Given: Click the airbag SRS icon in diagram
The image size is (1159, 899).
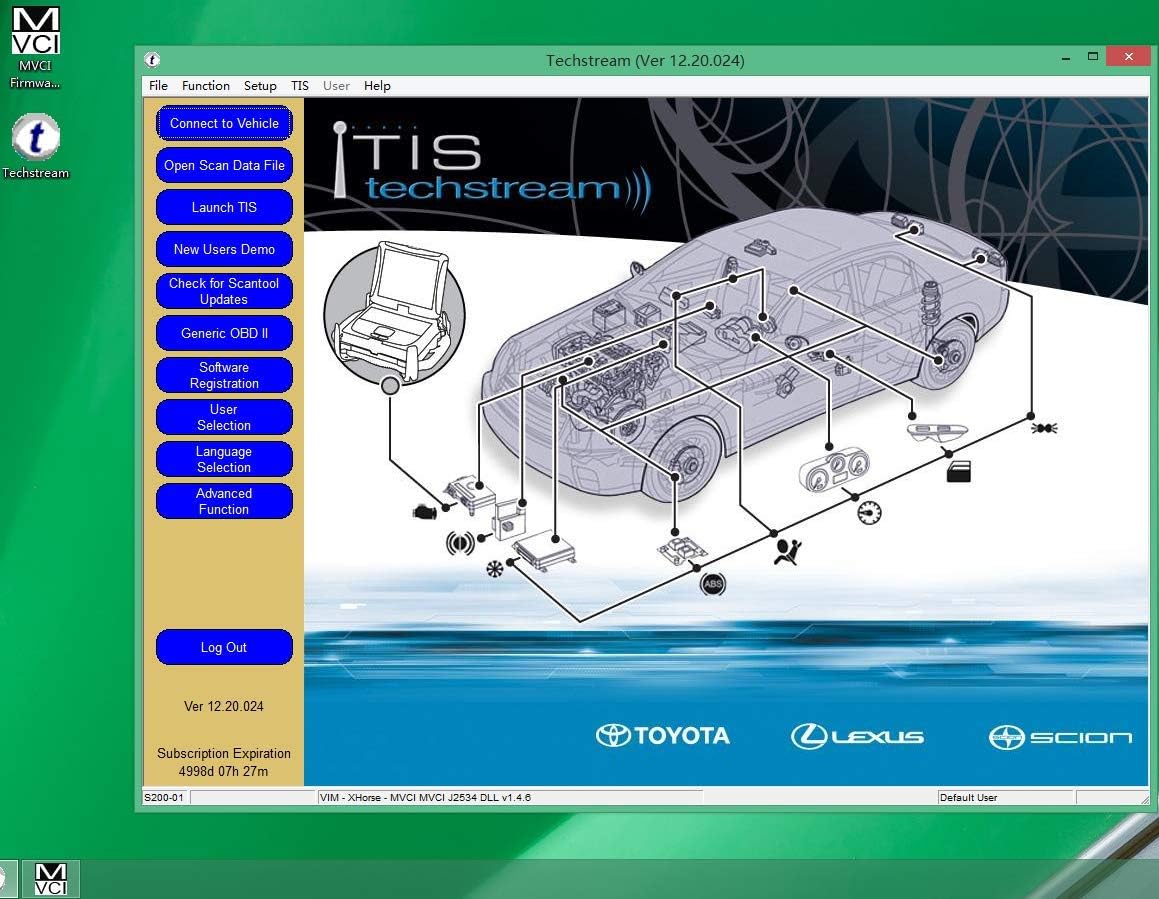Looking at the screenshot, I should pyautogui.click(x=787, y=552).
